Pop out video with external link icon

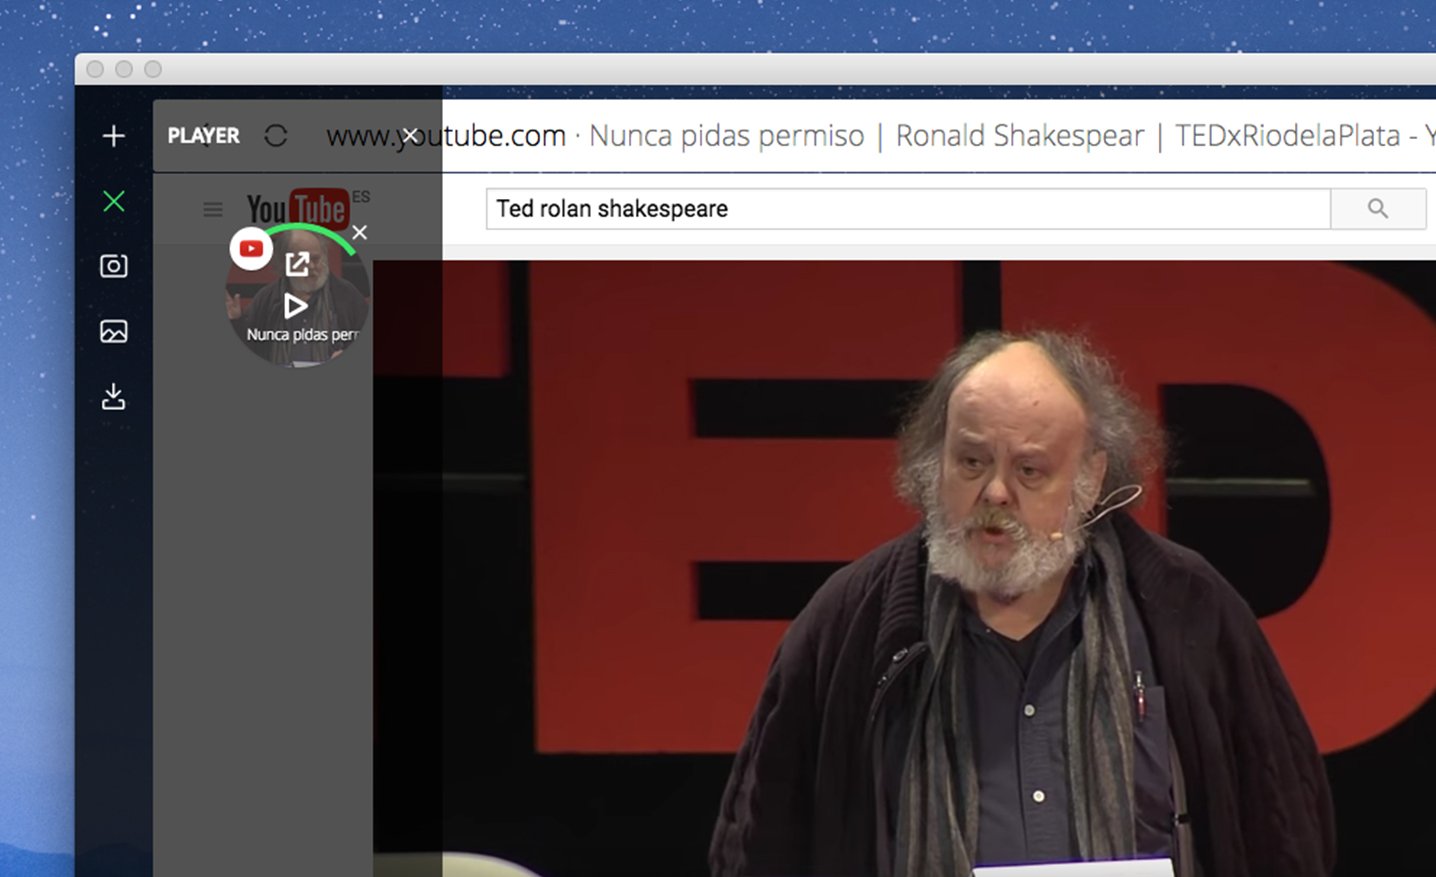[x=297, y=265]
